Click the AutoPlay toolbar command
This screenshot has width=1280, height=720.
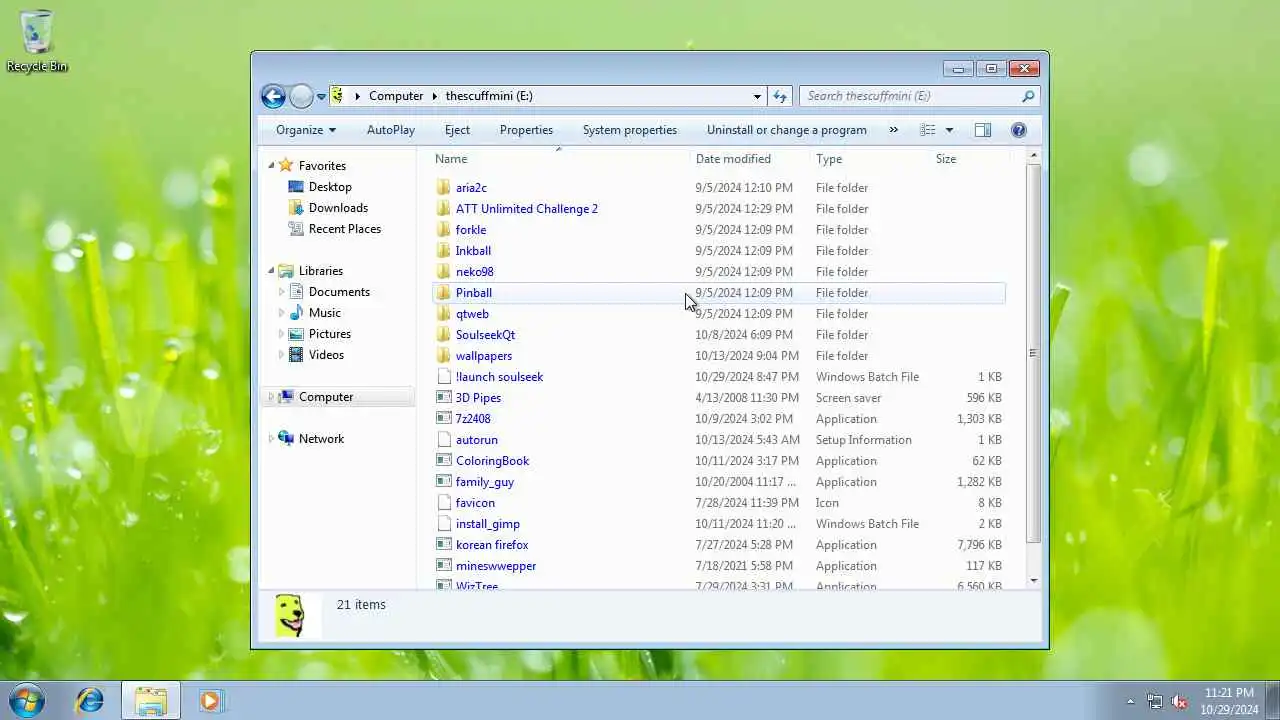391,130
